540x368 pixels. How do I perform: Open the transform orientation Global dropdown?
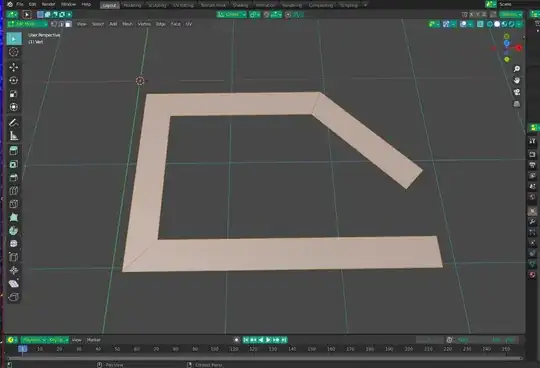[x=231, y=14]
